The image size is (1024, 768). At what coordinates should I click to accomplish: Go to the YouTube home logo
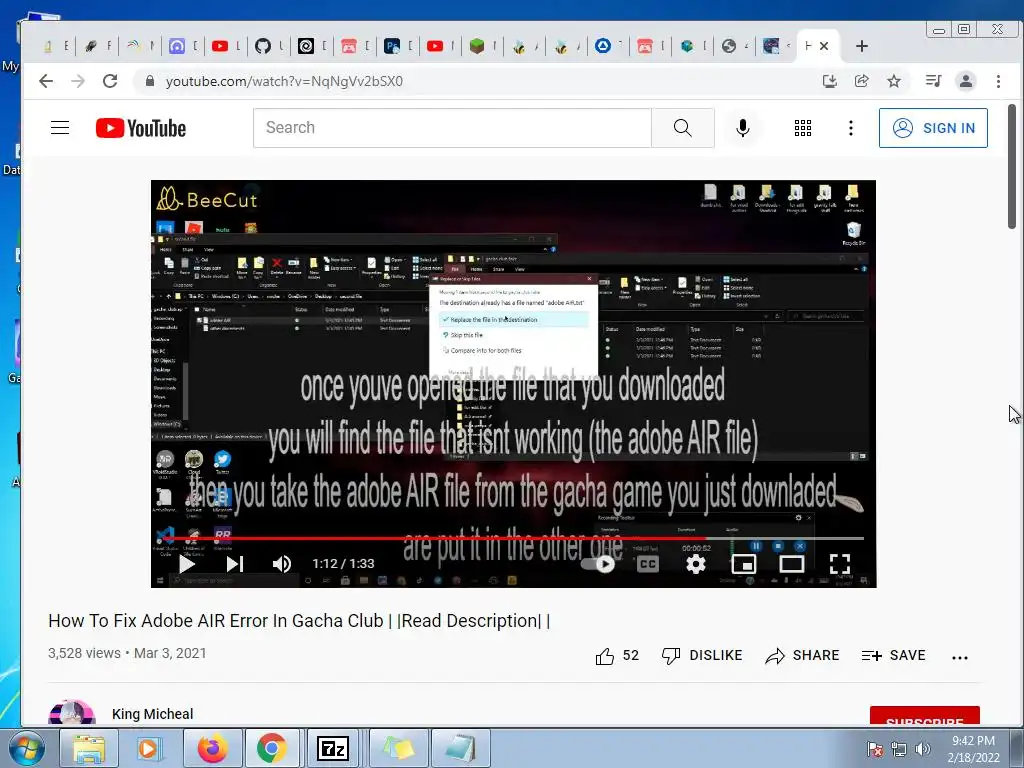[x=141, y=128]
